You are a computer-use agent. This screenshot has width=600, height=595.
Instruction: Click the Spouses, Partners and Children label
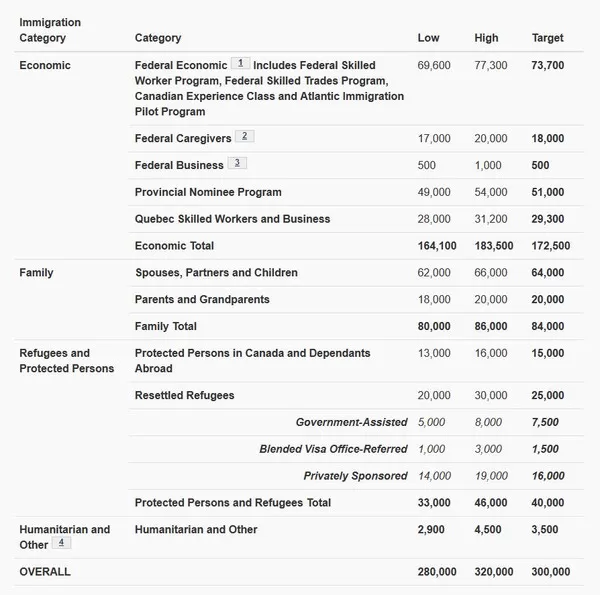[217, 272]
